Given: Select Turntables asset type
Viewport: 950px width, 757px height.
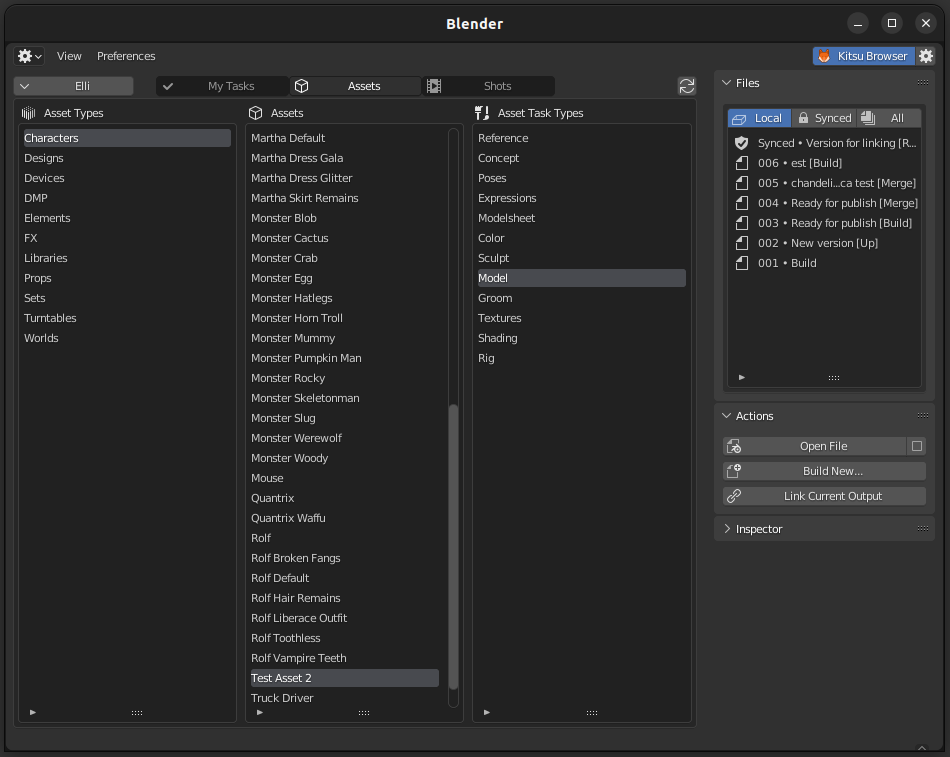Looking at the screenshot, I should click(127, 318).
